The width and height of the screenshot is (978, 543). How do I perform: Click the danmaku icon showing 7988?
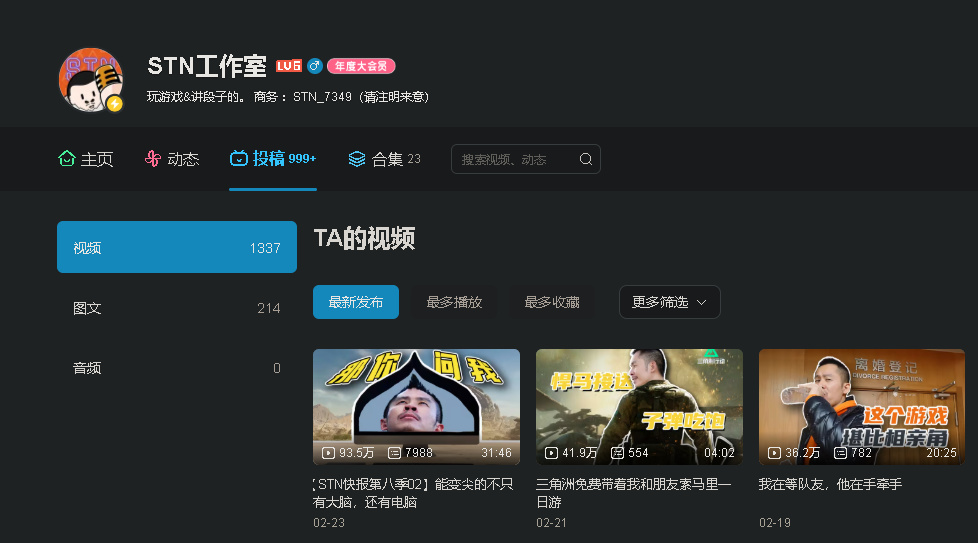coord(394,453)
